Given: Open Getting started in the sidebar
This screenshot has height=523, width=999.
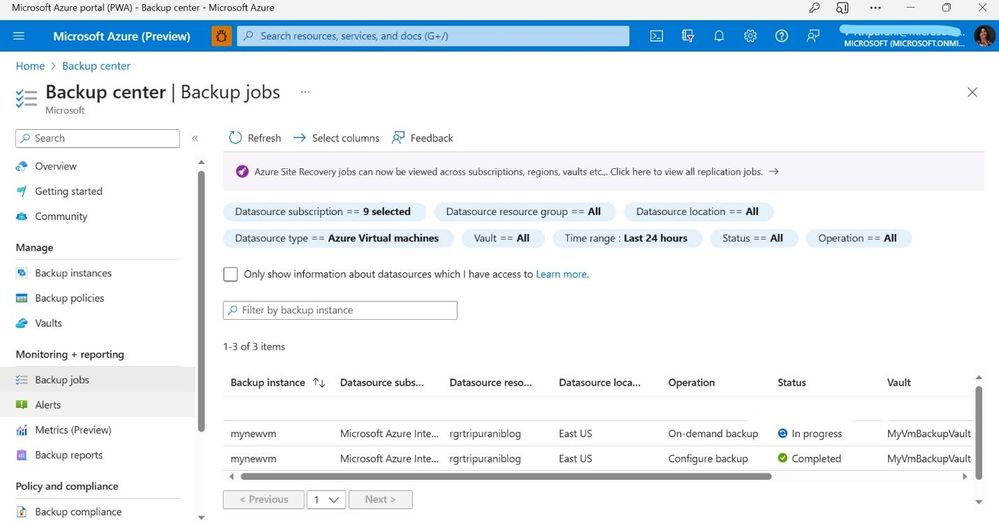Looking at the screenshot, I should click(68, 191).
